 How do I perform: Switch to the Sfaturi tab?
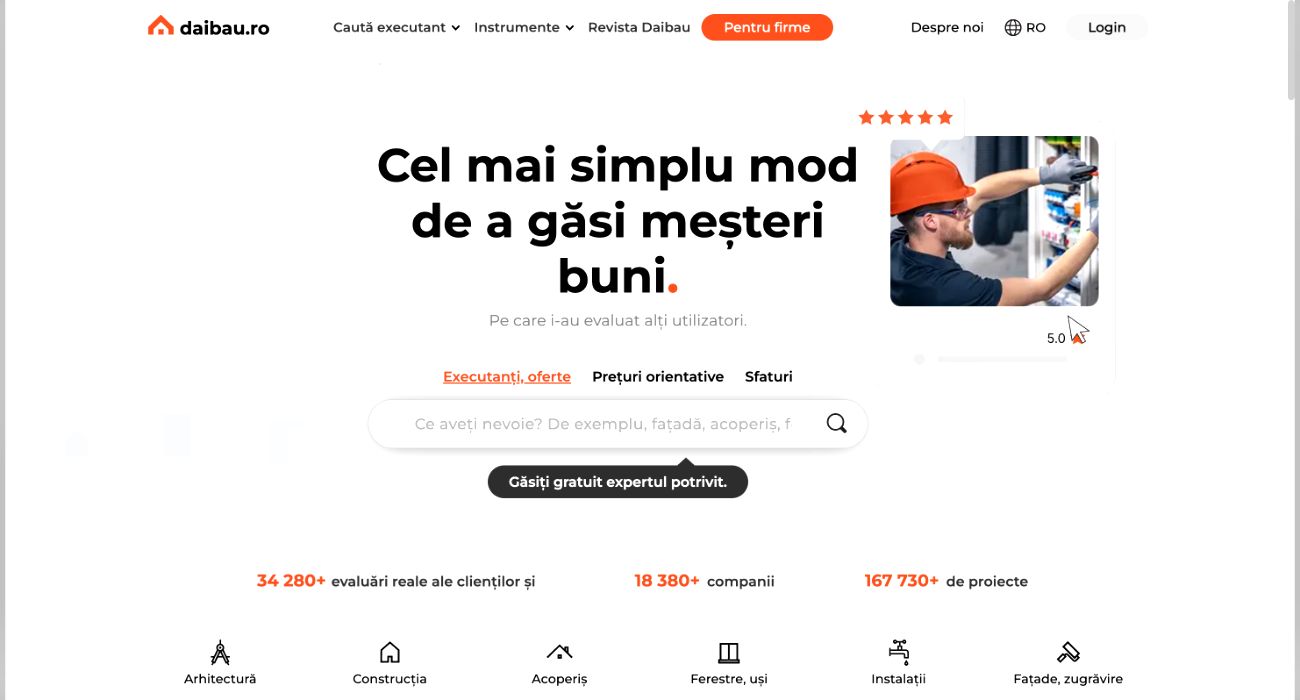click(x=768, y=377)
